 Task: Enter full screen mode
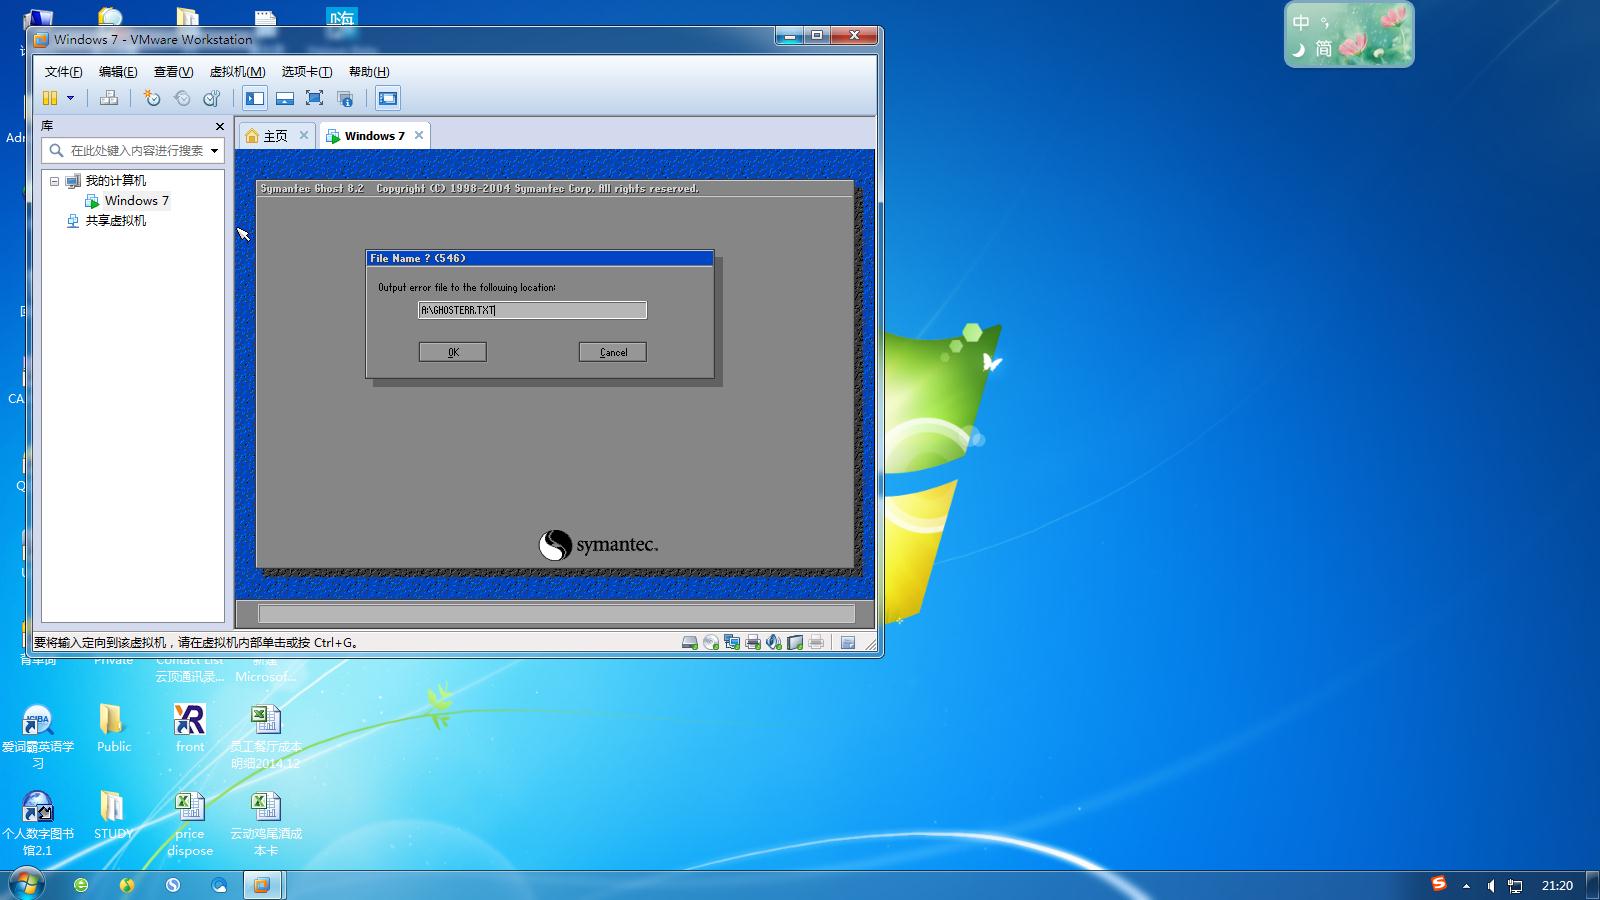tap(314, 98)
